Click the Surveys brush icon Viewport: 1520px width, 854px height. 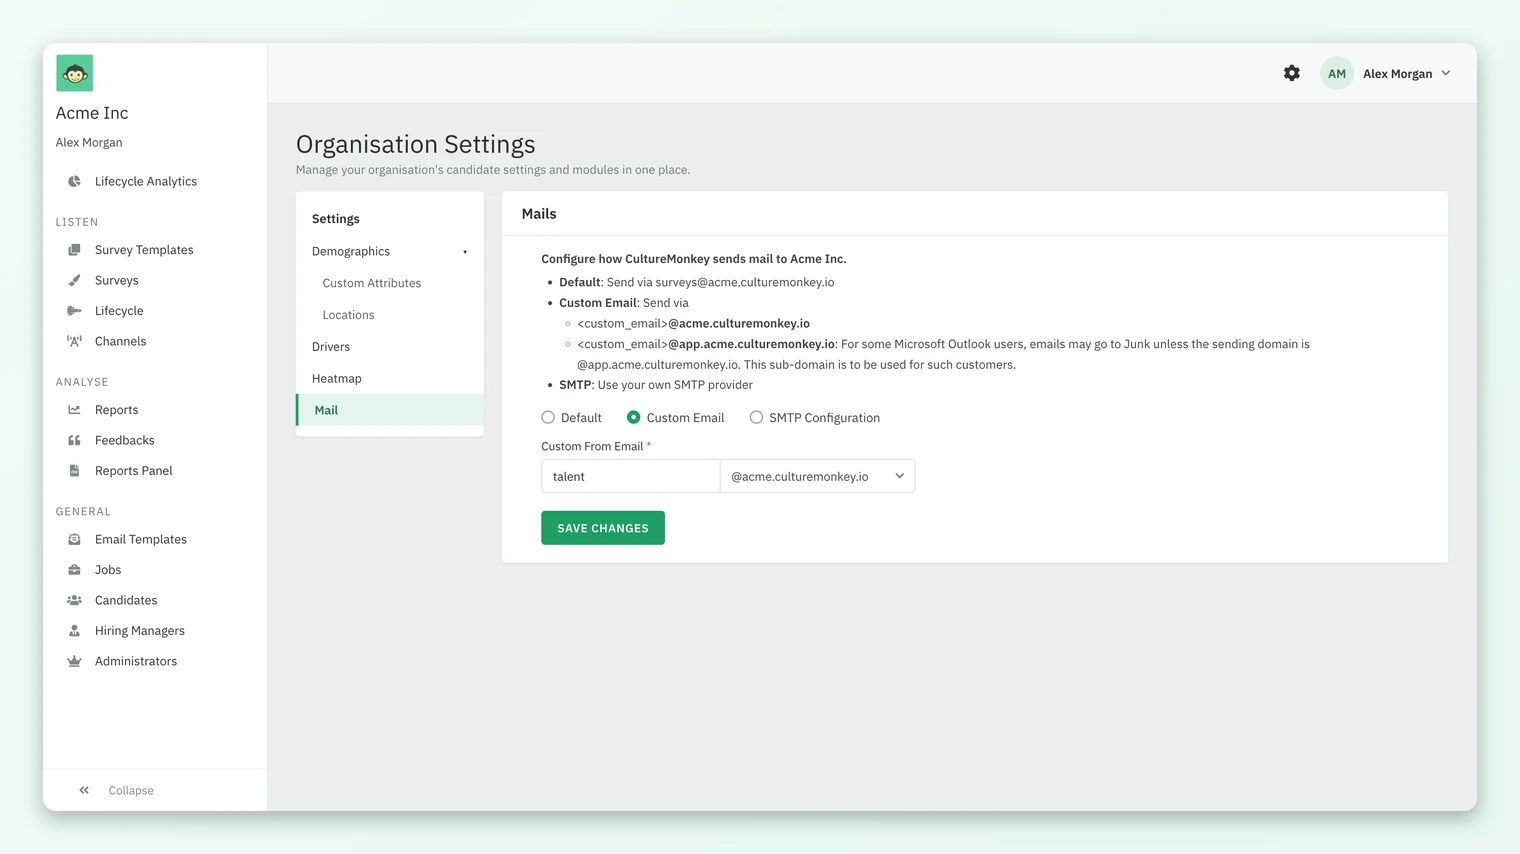74,280
